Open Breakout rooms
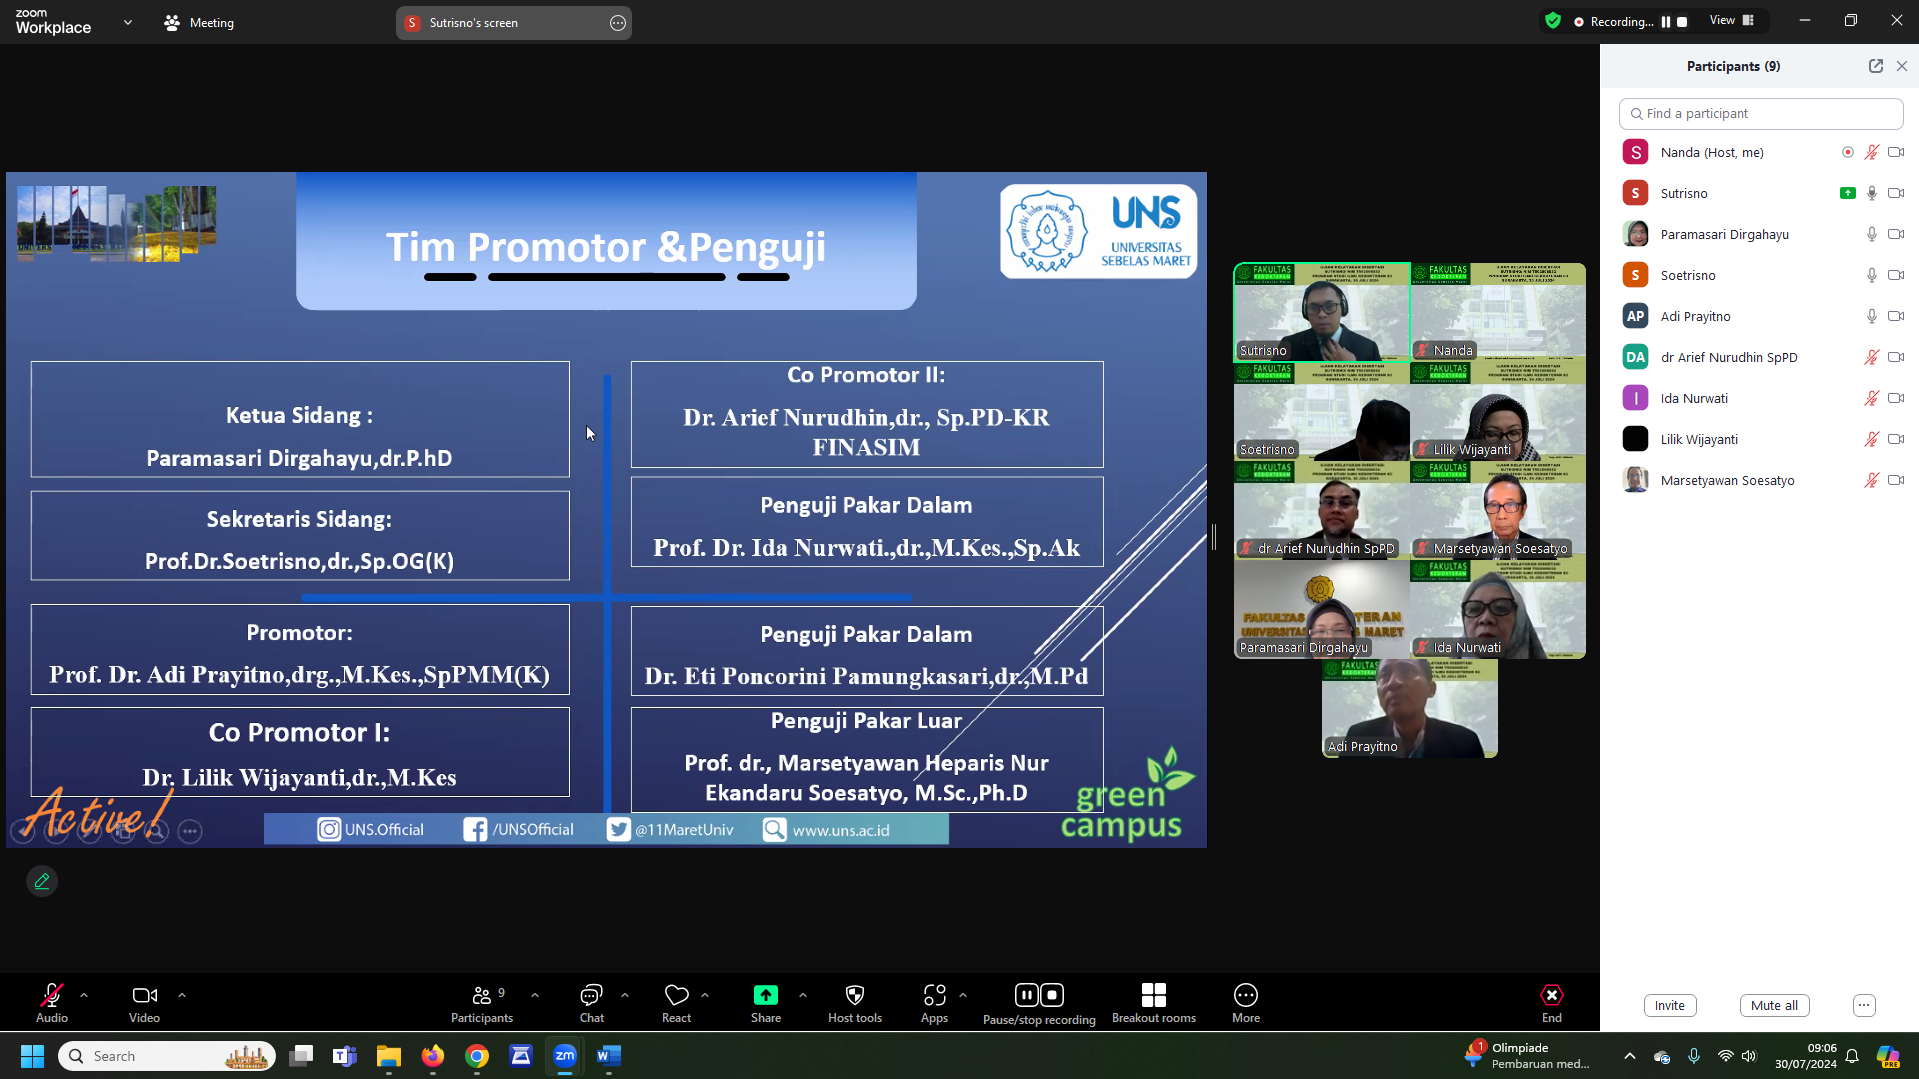 [x=1154, y=1003]
